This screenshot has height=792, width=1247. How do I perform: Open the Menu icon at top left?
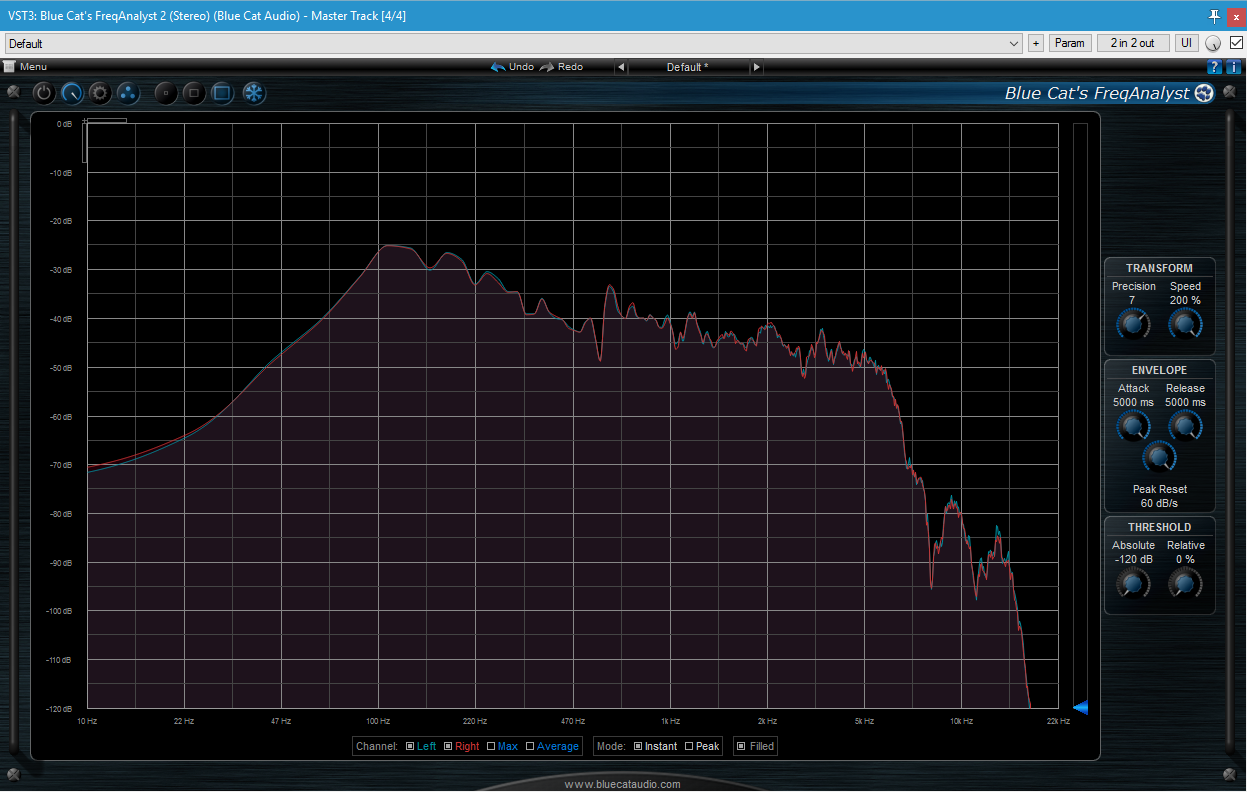pyautogui.click(x=9, y=67)
